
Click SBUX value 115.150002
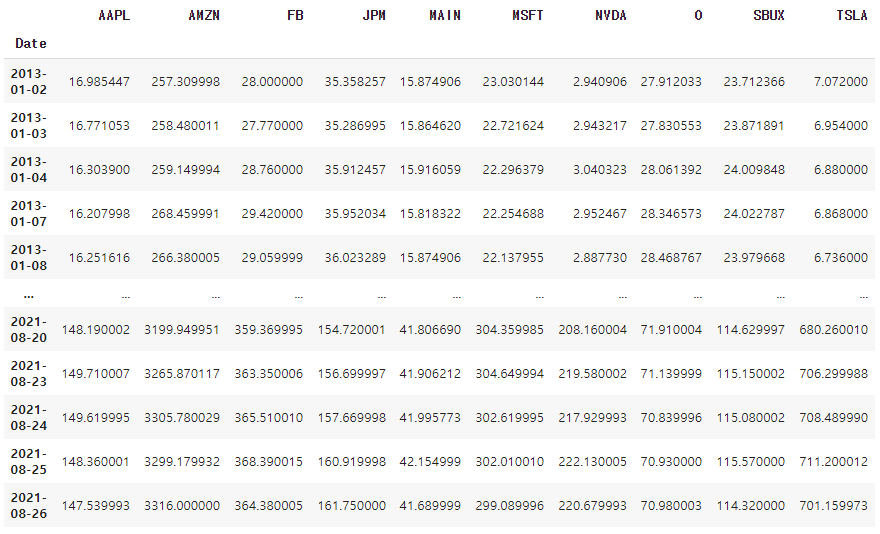pyautogui.click(x=750, y=374)
